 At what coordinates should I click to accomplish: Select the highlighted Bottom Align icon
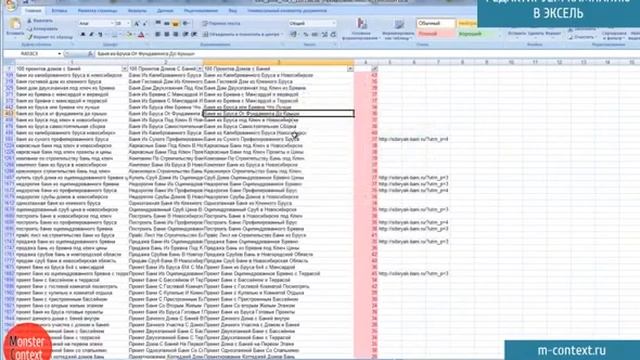tap(176, 24)
